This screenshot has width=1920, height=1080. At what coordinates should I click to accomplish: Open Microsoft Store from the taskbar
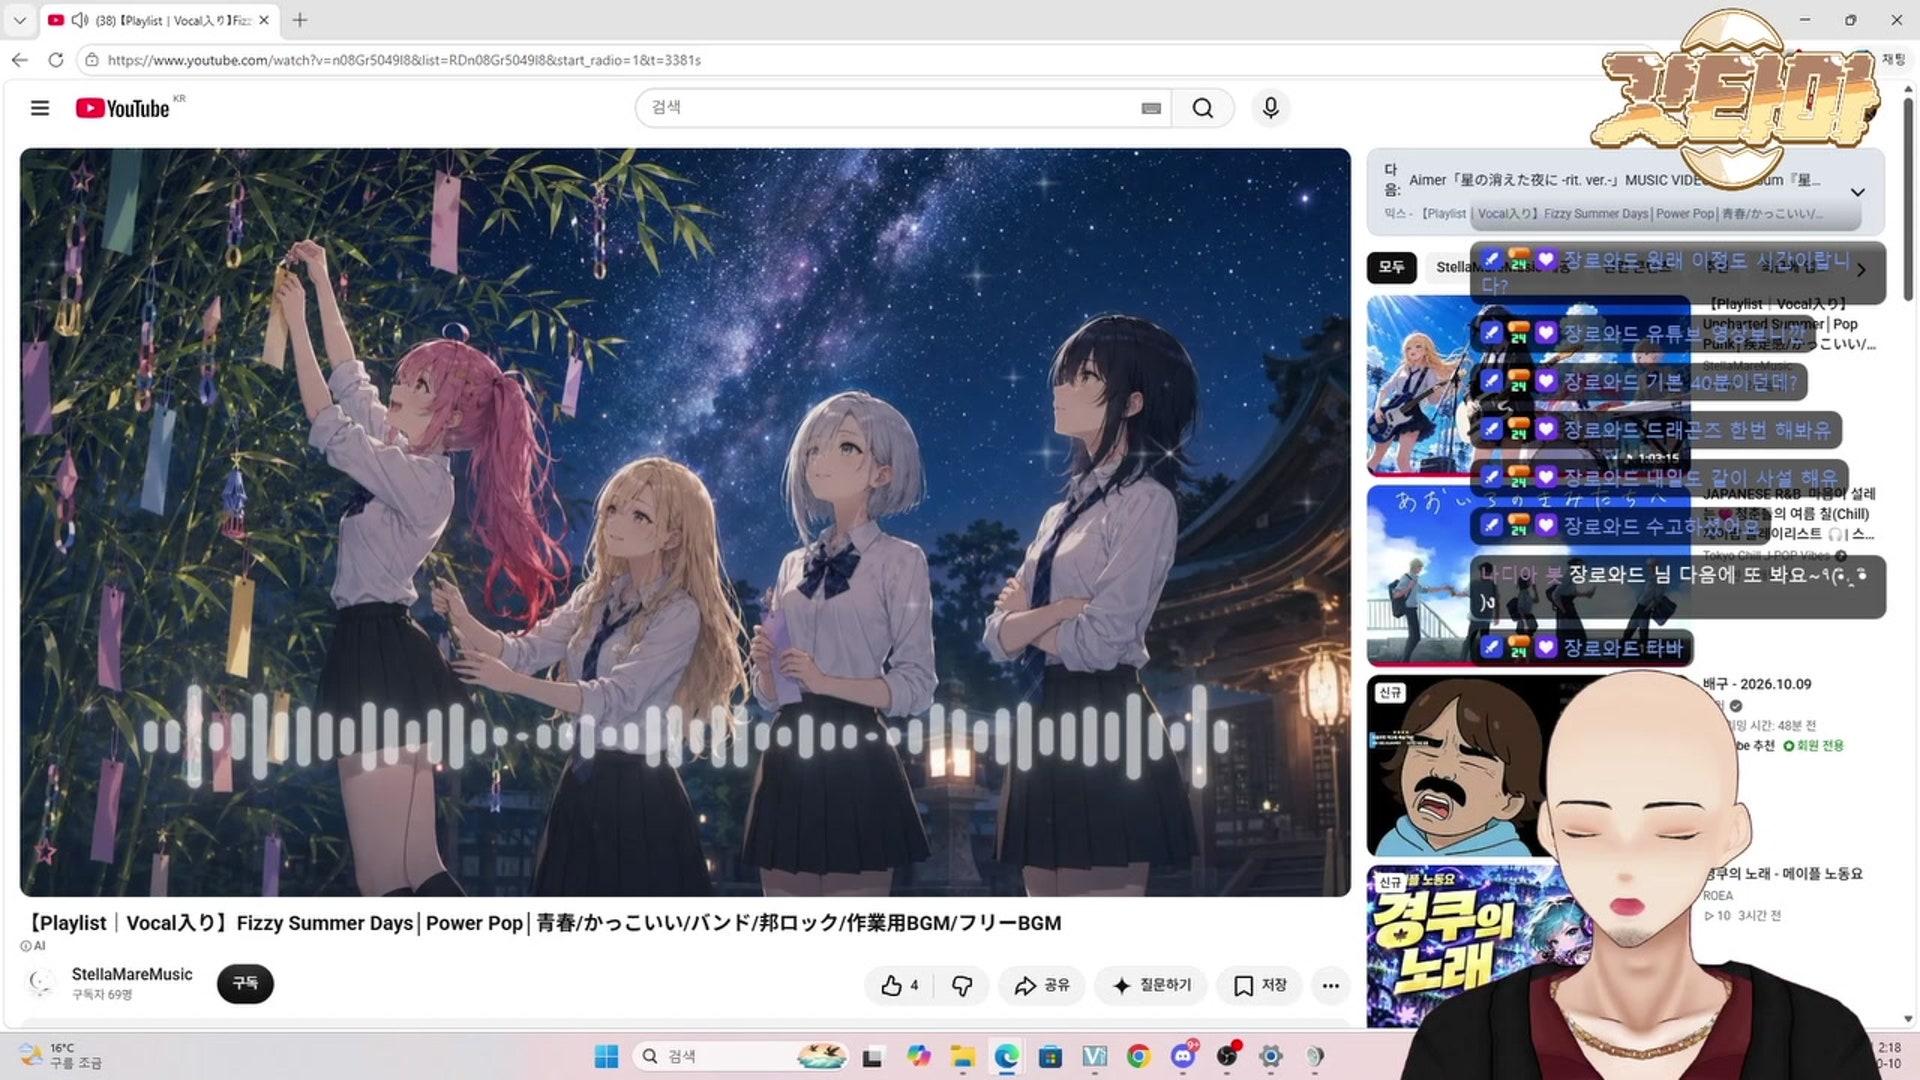(x=1050, y=1056)
